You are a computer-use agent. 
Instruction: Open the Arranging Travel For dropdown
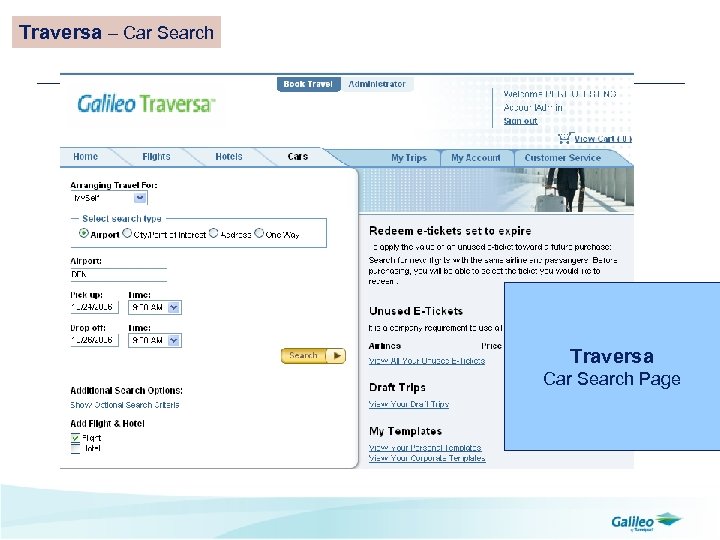(x=140, y=198)
